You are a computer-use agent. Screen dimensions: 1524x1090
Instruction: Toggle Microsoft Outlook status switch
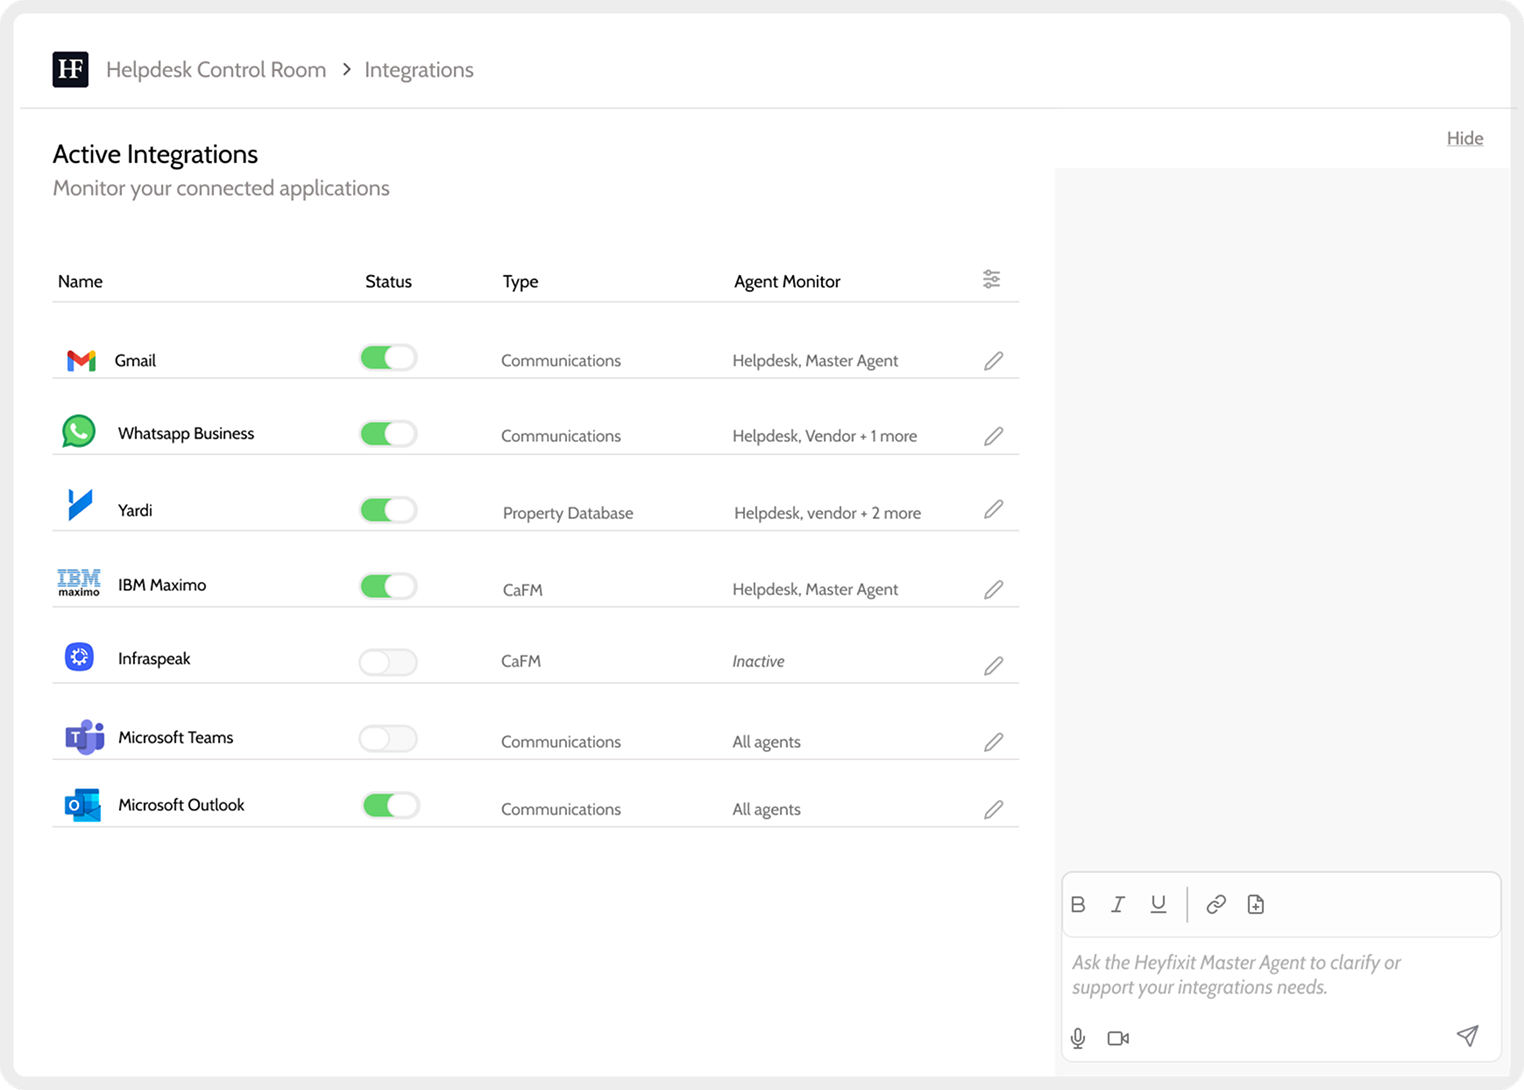pyautogui.click(x=390, y=805)
